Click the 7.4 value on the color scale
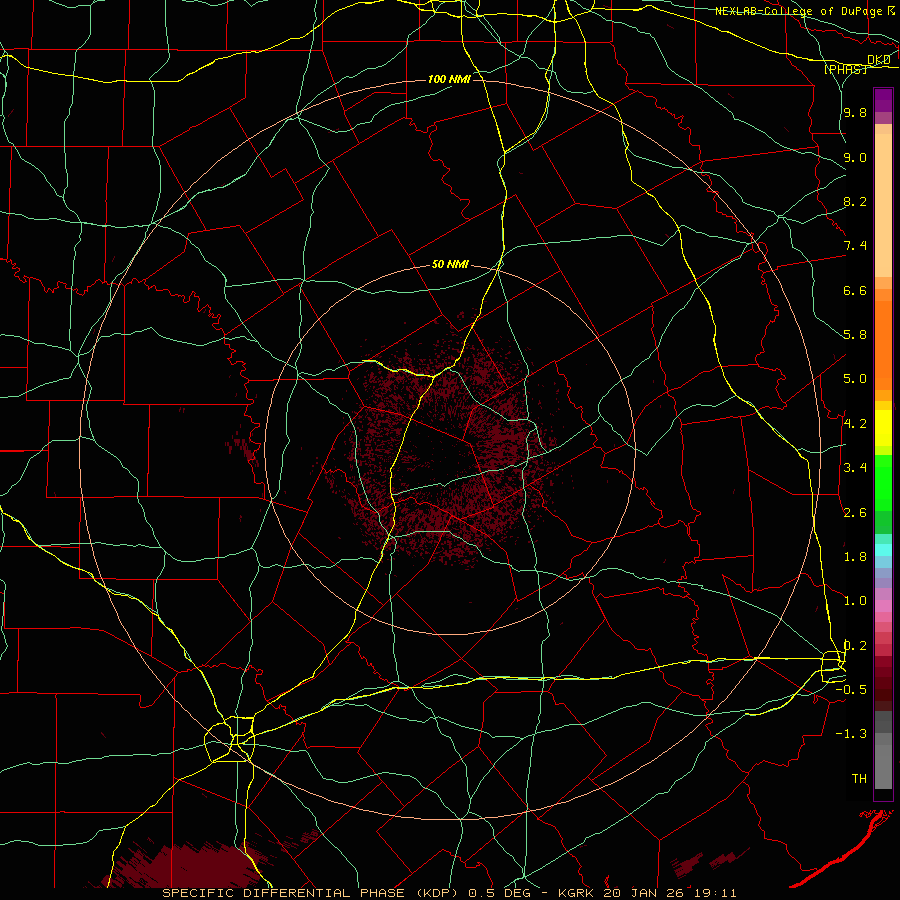 [855, 246]
